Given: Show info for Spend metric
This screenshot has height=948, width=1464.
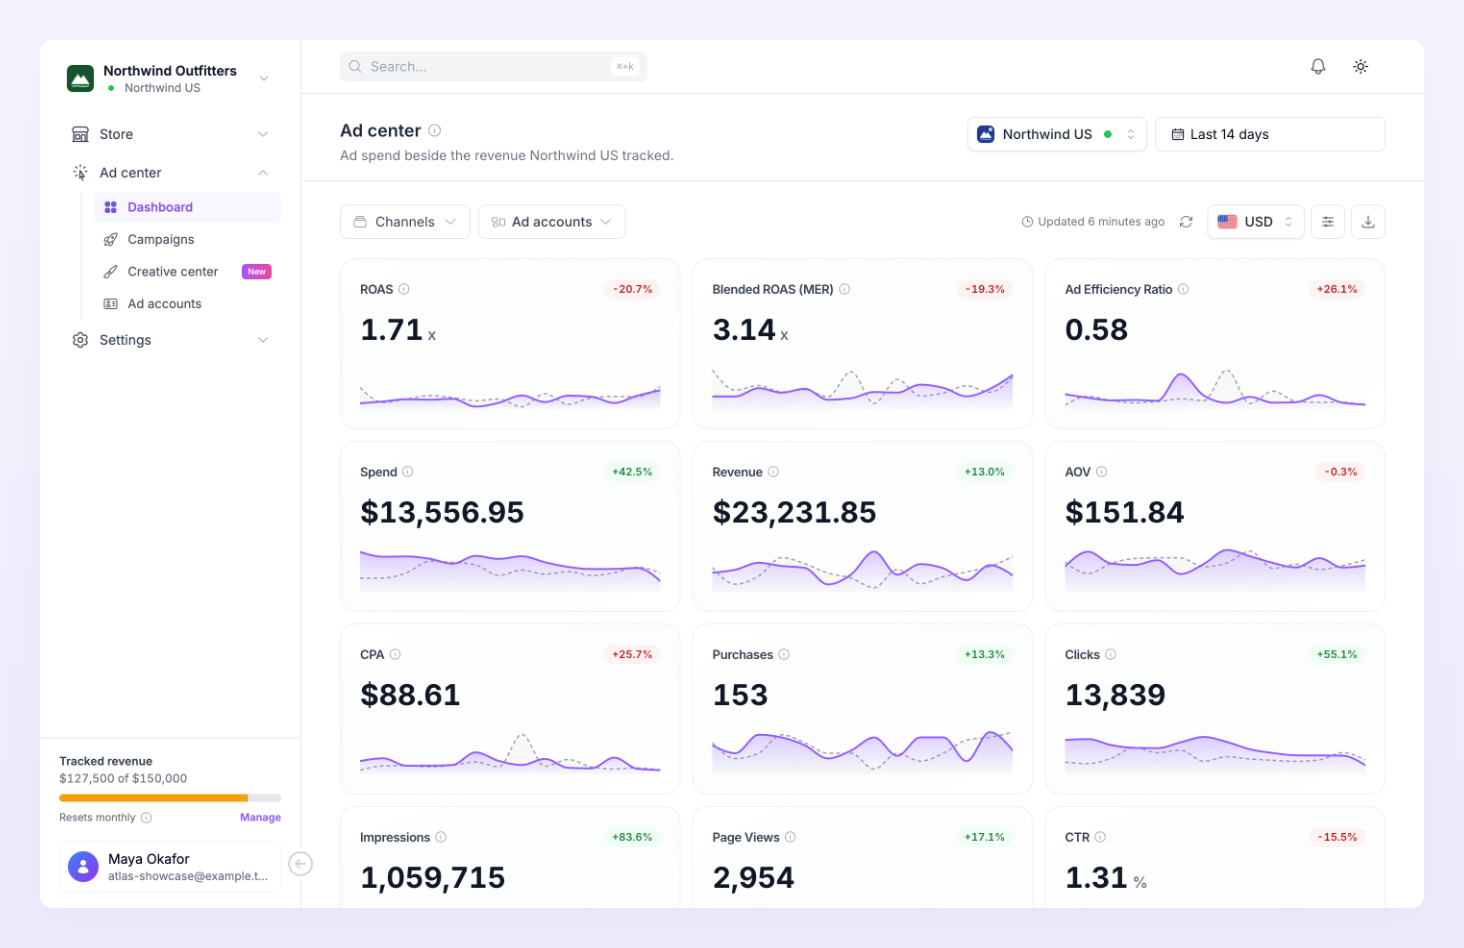Looking at the screenshot, I should pos(408,472).
